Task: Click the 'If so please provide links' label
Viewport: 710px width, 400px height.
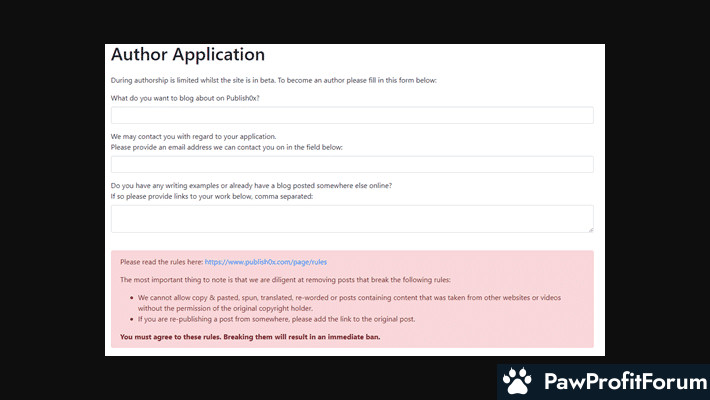Action: [x=211, y=196]
